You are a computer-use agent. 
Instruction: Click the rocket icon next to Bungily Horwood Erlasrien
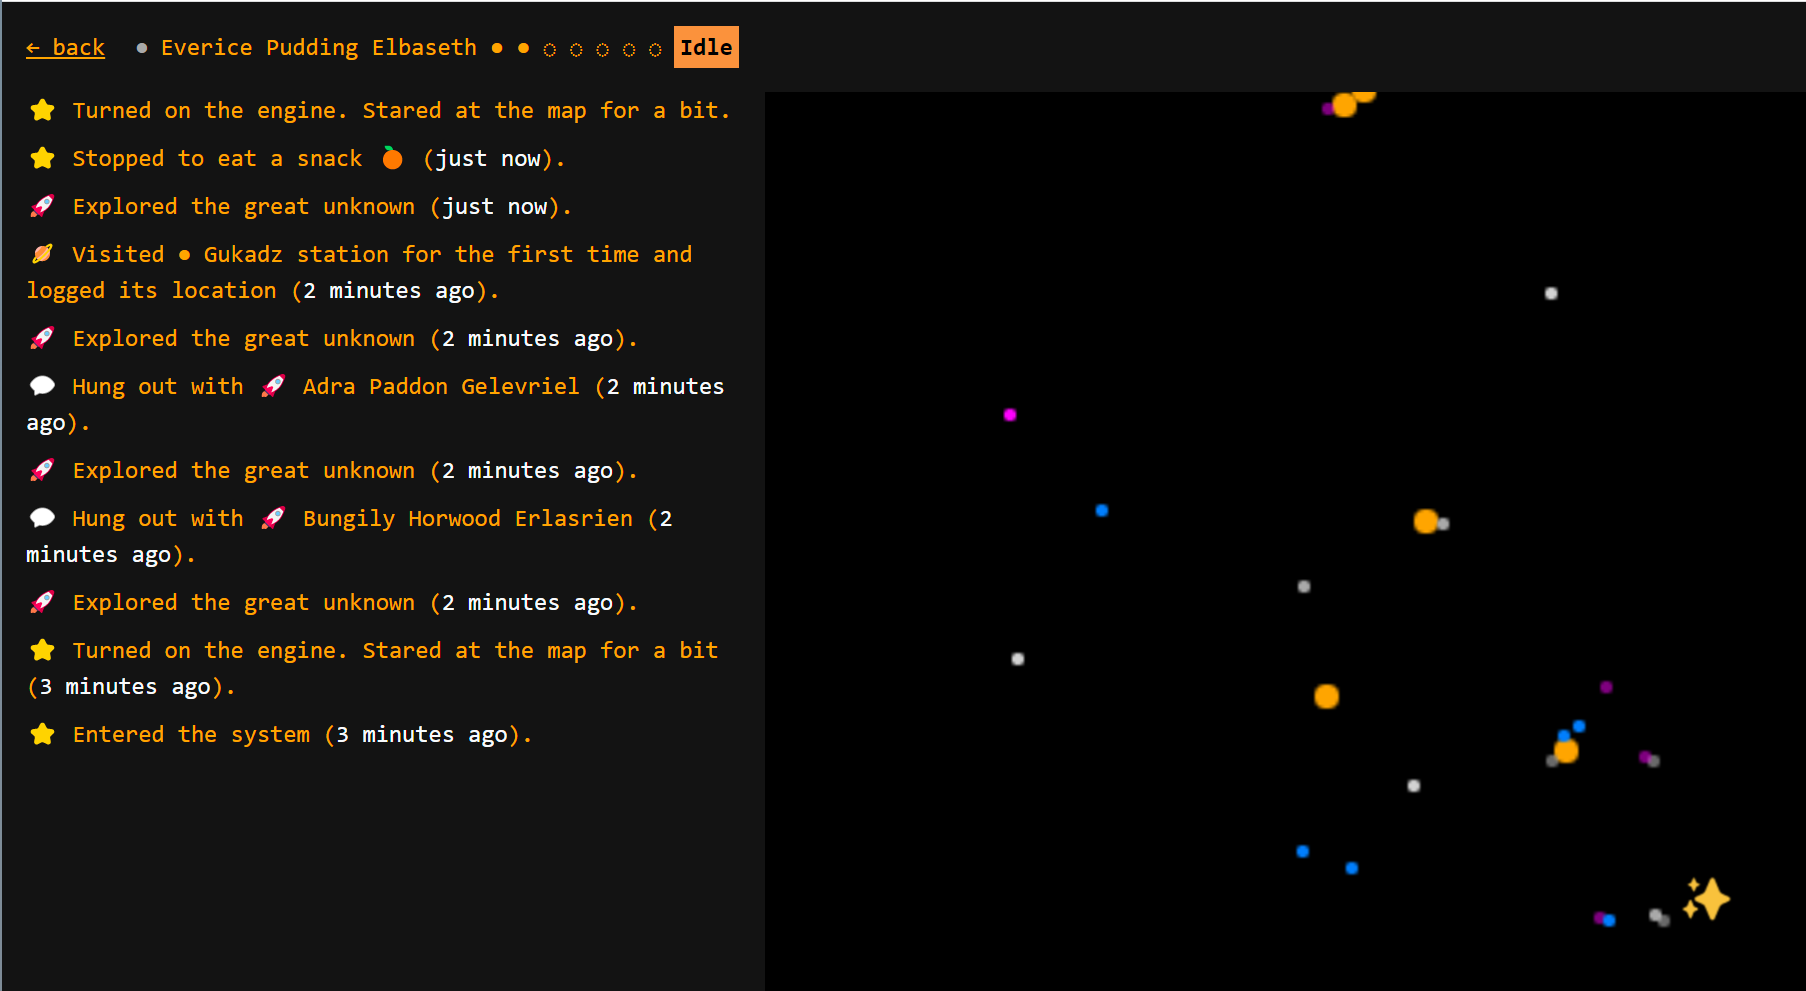click(274, 518)
